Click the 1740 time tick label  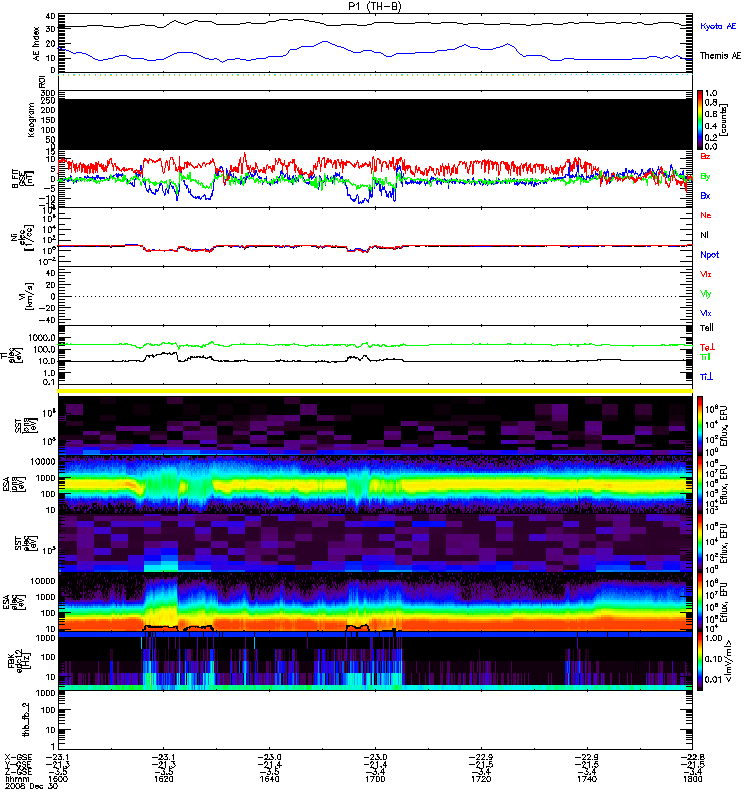[587, 780]
